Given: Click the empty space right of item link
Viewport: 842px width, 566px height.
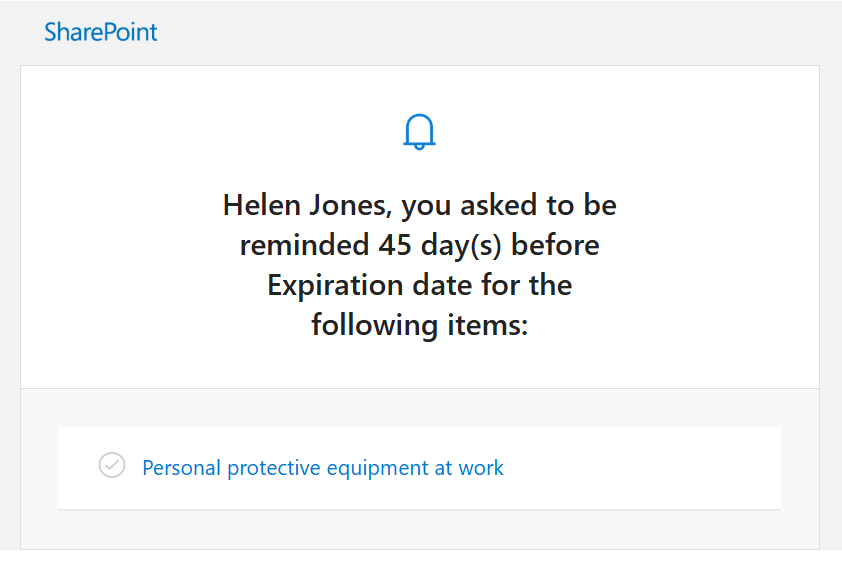Looking at the screenshot, I should [x=640, y=467].
